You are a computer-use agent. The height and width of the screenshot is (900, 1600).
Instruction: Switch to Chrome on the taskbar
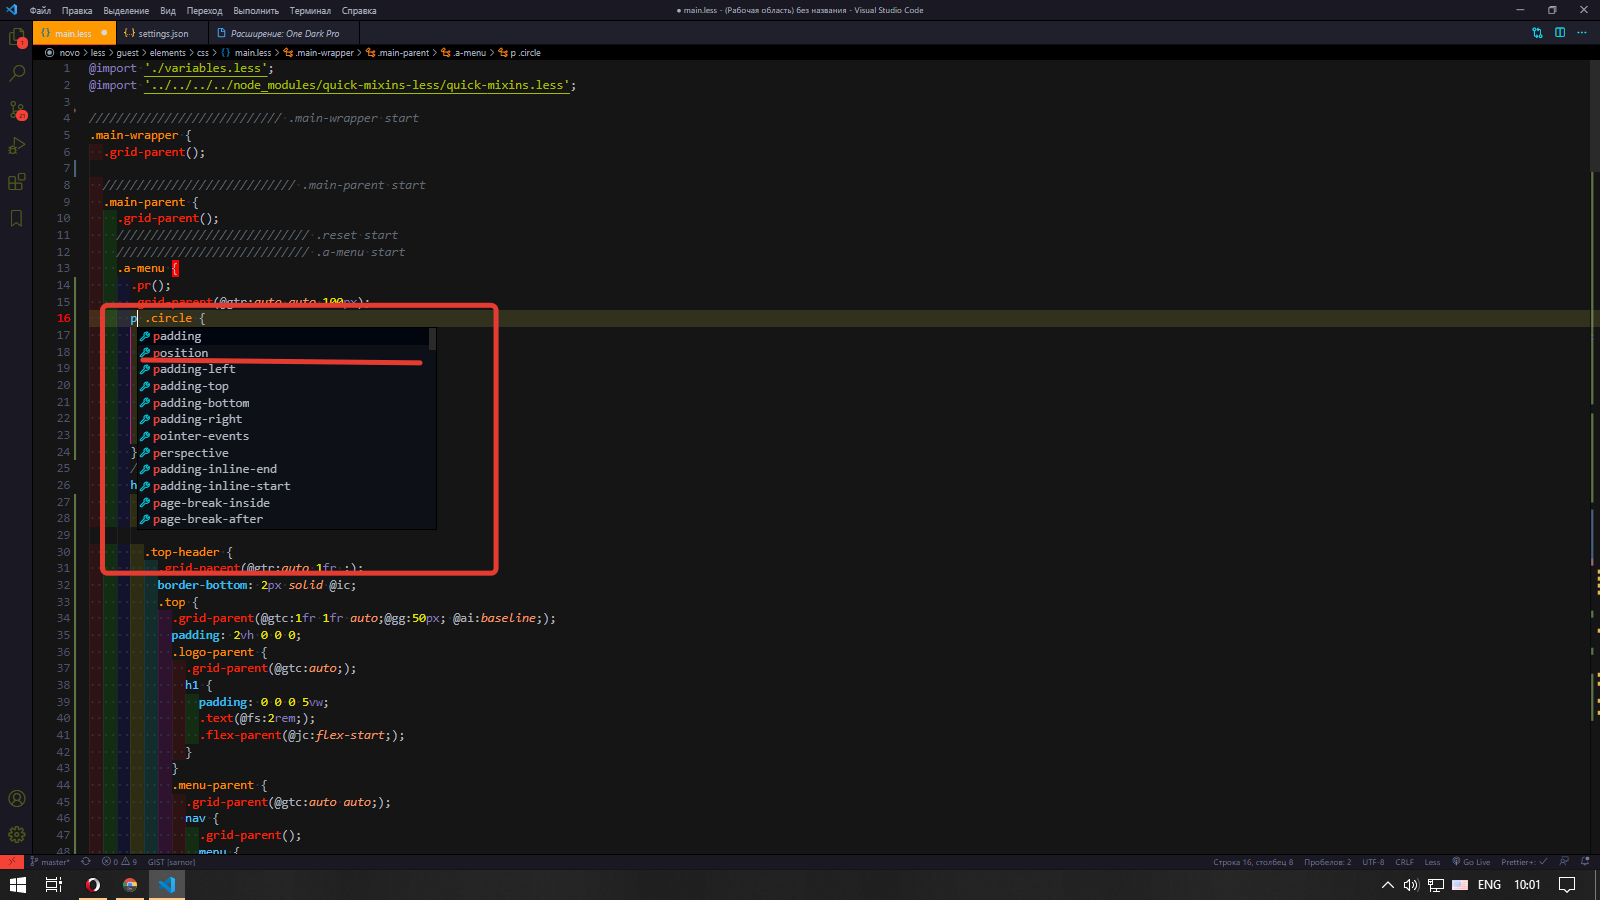(130, 885)
